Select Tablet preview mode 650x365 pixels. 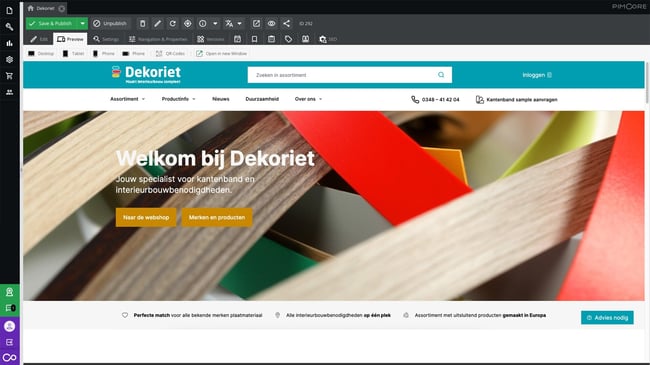coord(73,54)
